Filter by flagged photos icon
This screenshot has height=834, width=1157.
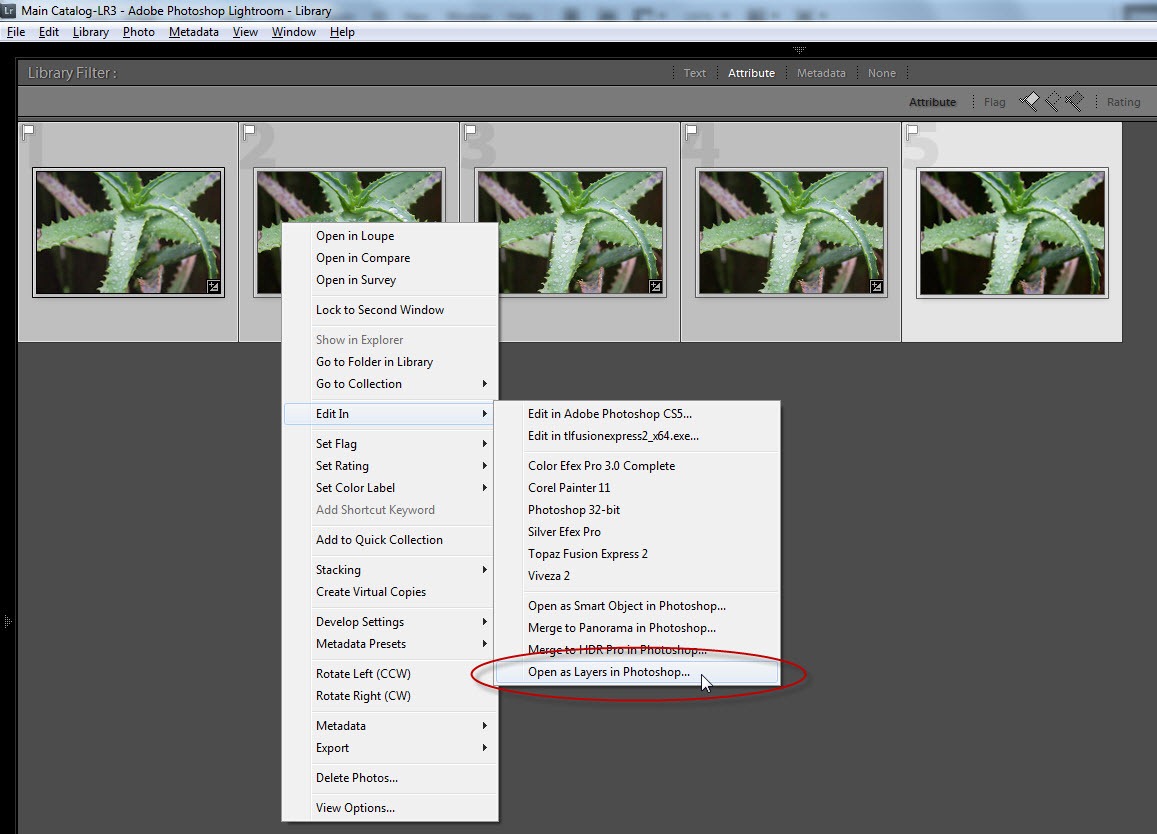pos(1029,101)
